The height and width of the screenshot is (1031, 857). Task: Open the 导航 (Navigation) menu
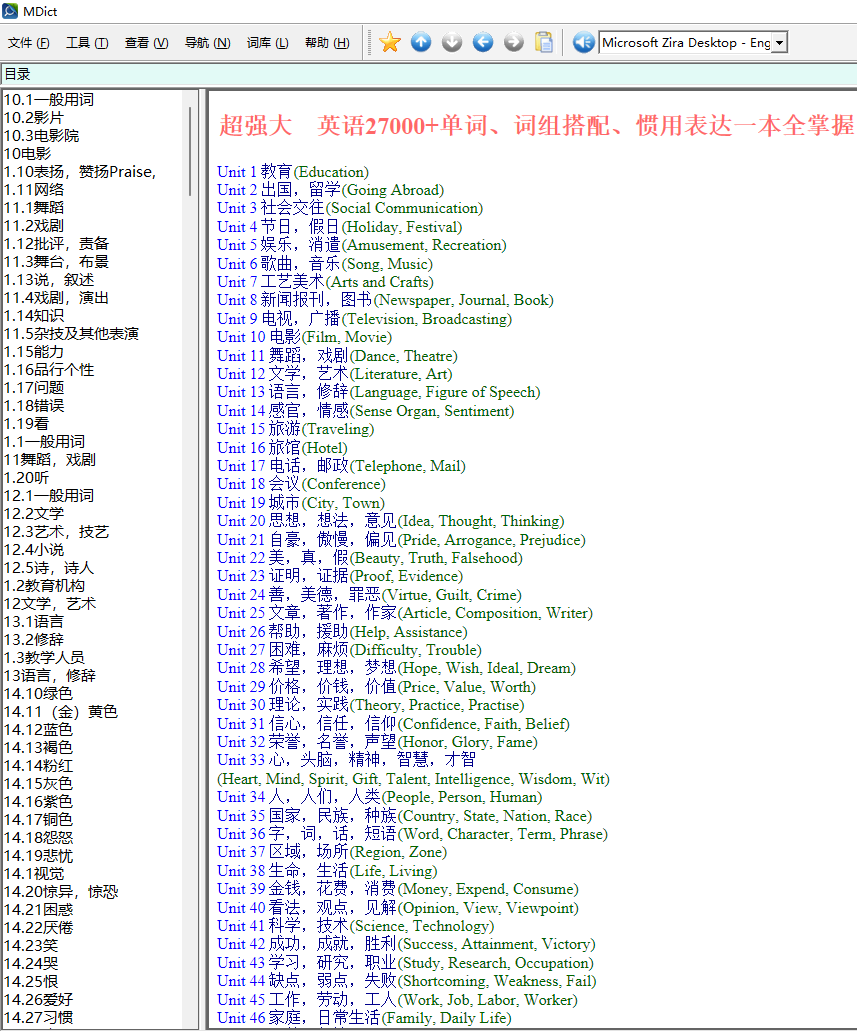206,43
